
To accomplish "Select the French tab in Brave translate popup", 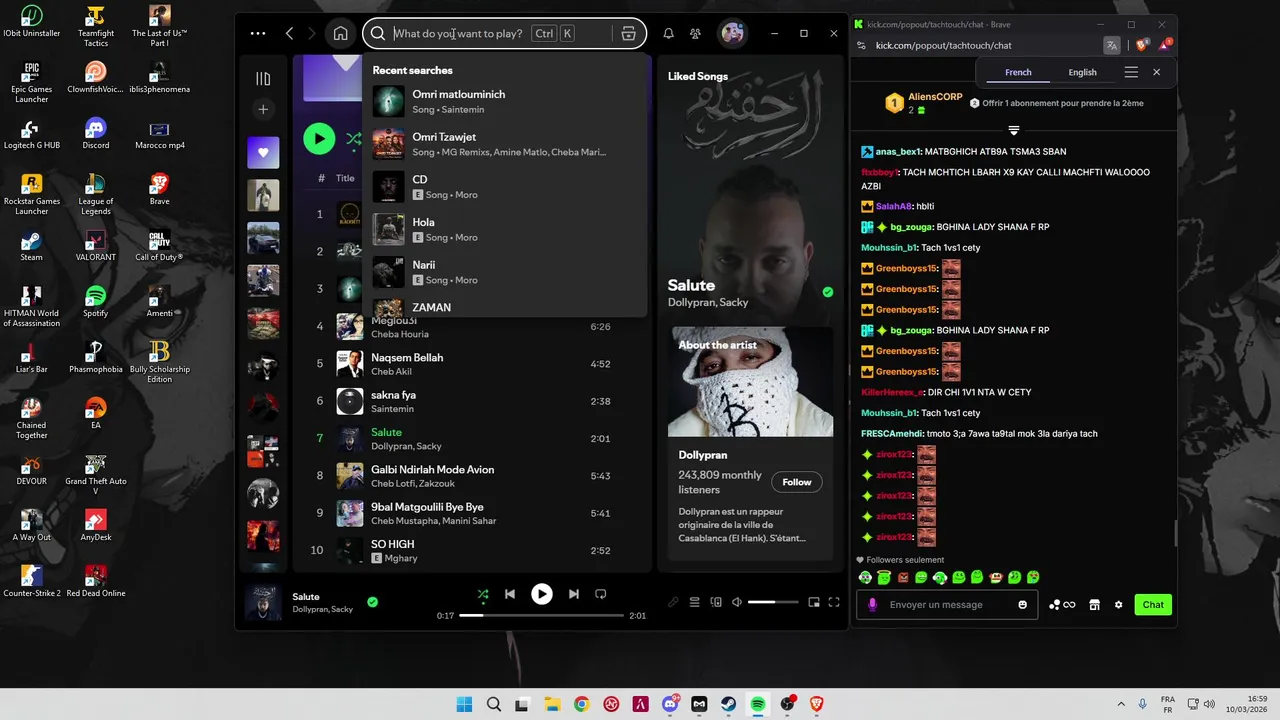I will click(x=1018, y=72).
